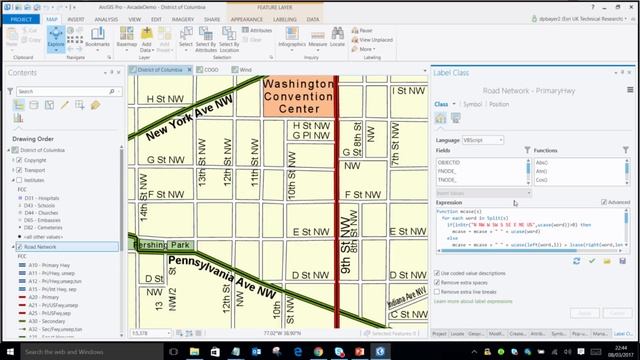
Task: Open the MAP ribbon tab
Action: 52,19
